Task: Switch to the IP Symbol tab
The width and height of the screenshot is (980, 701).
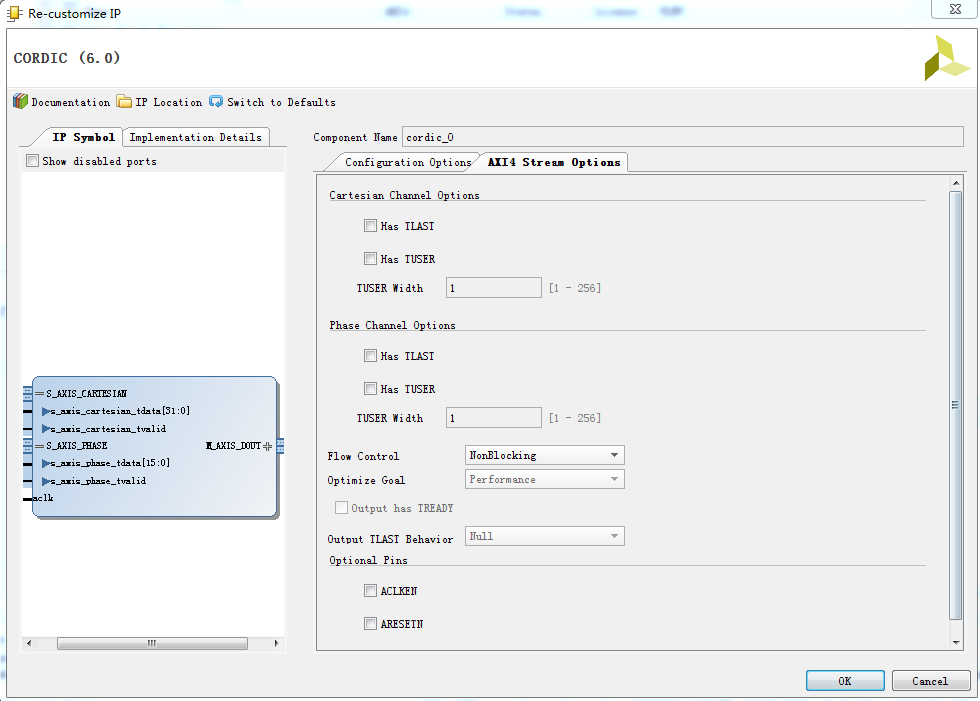Action: 83,137
